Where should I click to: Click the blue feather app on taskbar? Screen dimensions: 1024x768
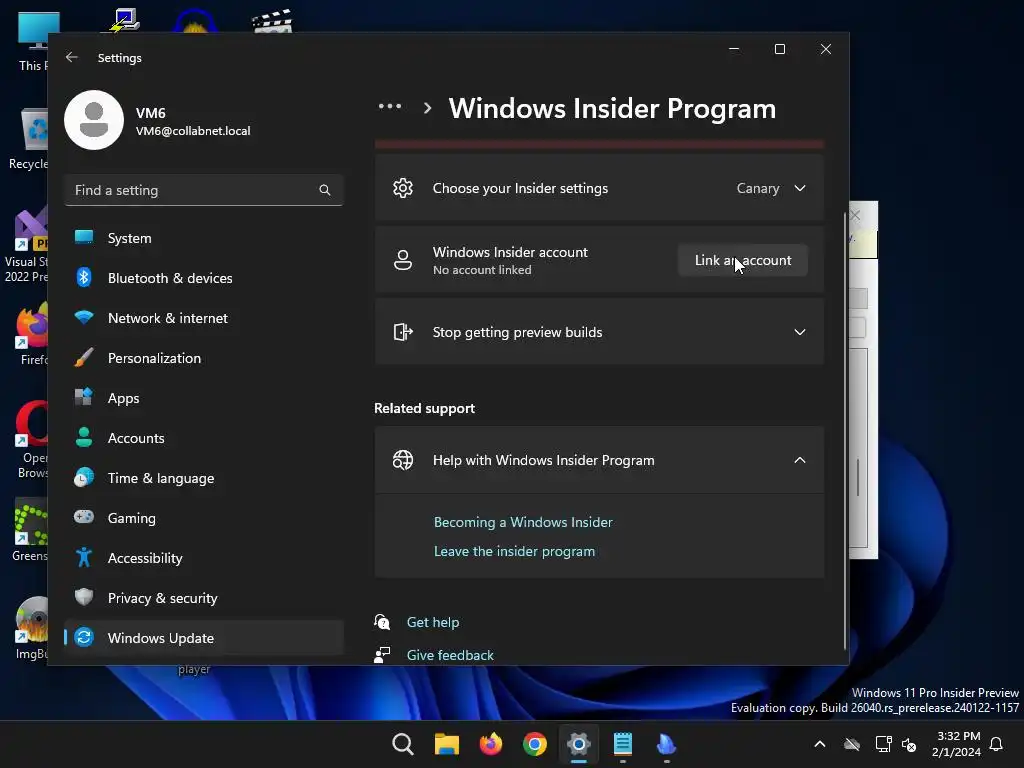pyautogui.click(x=666, y=744)
